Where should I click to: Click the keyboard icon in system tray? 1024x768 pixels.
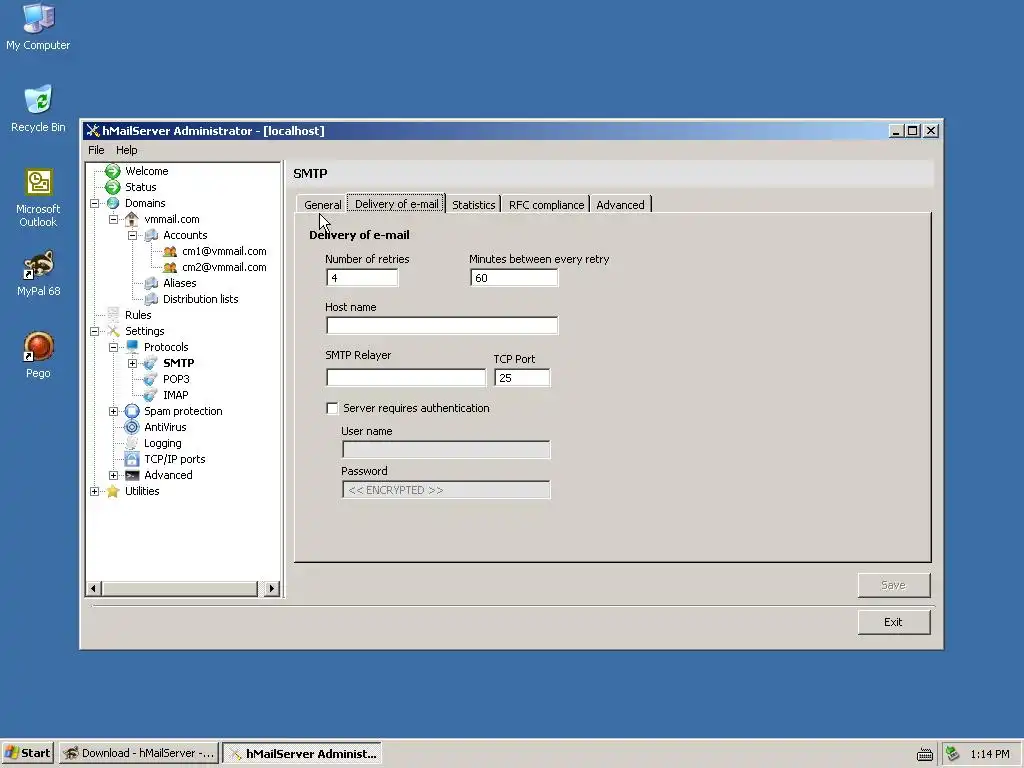tap(925, 754)
